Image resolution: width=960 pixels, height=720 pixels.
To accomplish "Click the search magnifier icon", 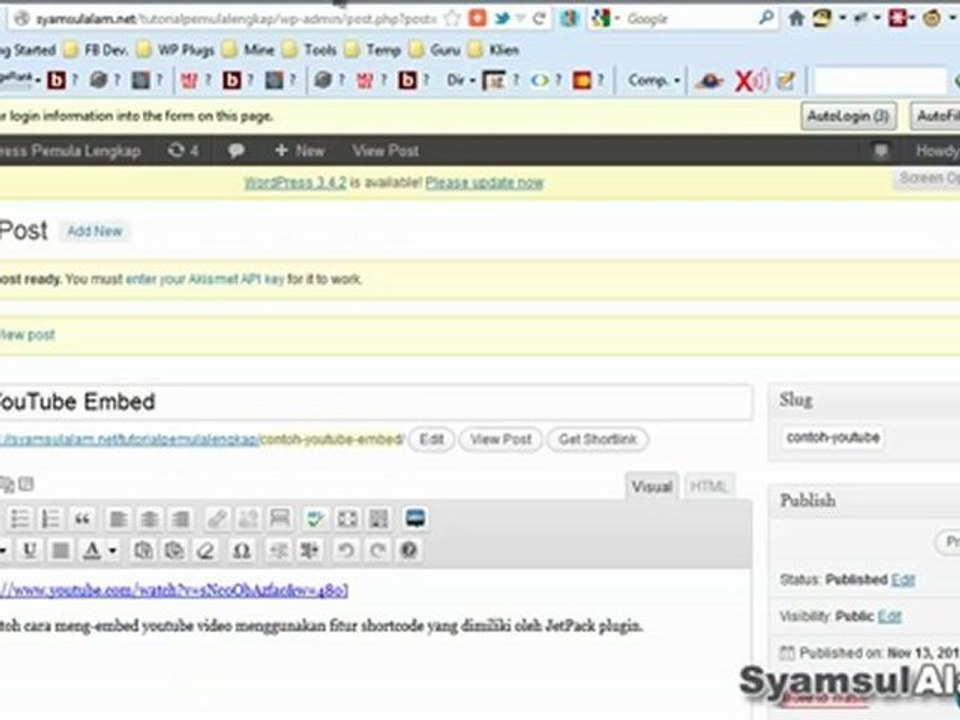I will point(766,18).
